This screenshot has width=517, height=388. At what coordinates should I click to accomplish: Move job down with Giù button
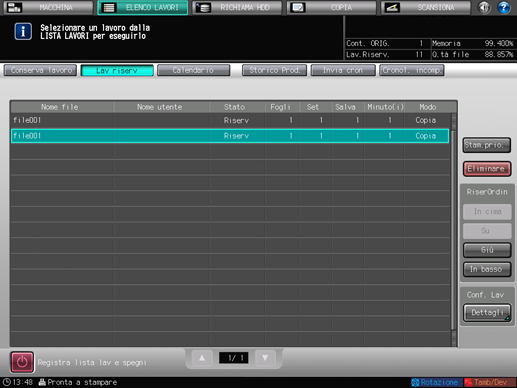[487, 250]
